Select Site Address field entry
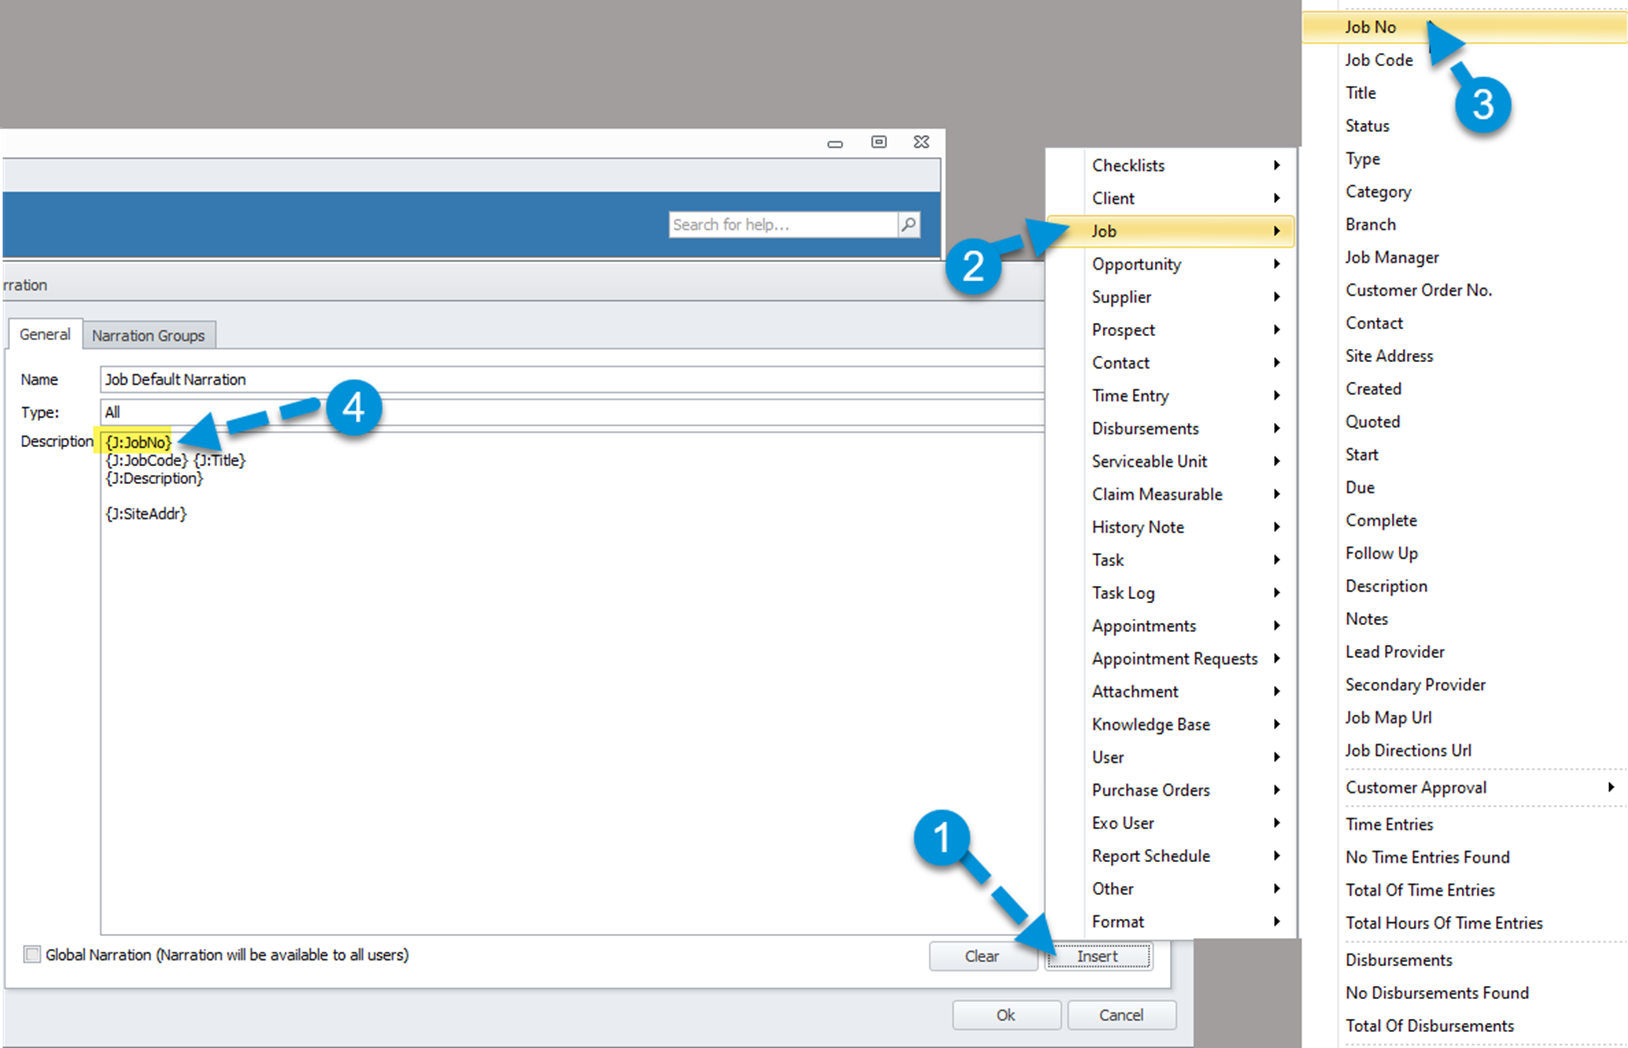The width and height of the screenshot is (1628, 1048). tap(1389, 356)
